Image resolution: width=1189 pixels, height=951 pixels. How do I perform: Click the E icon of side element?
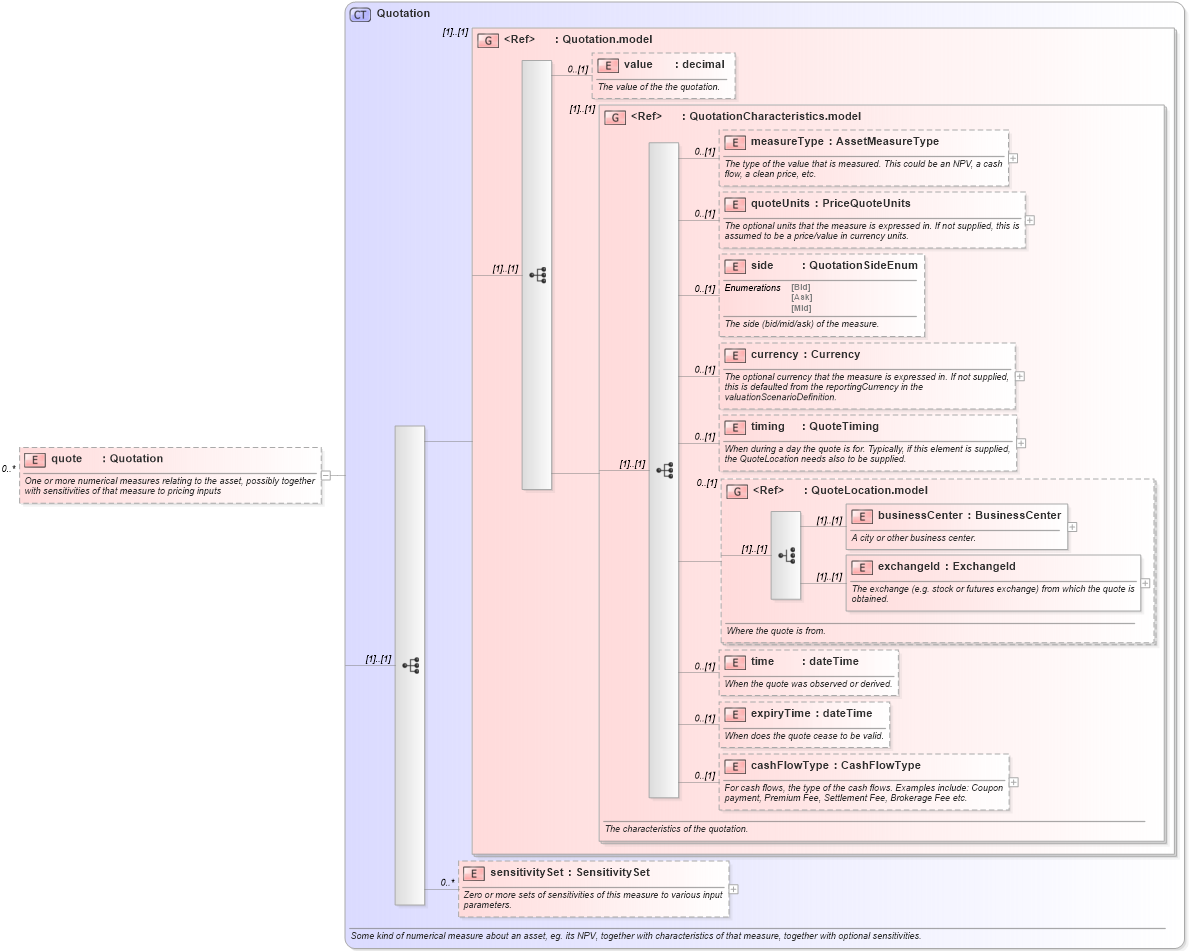pos(735,266)
